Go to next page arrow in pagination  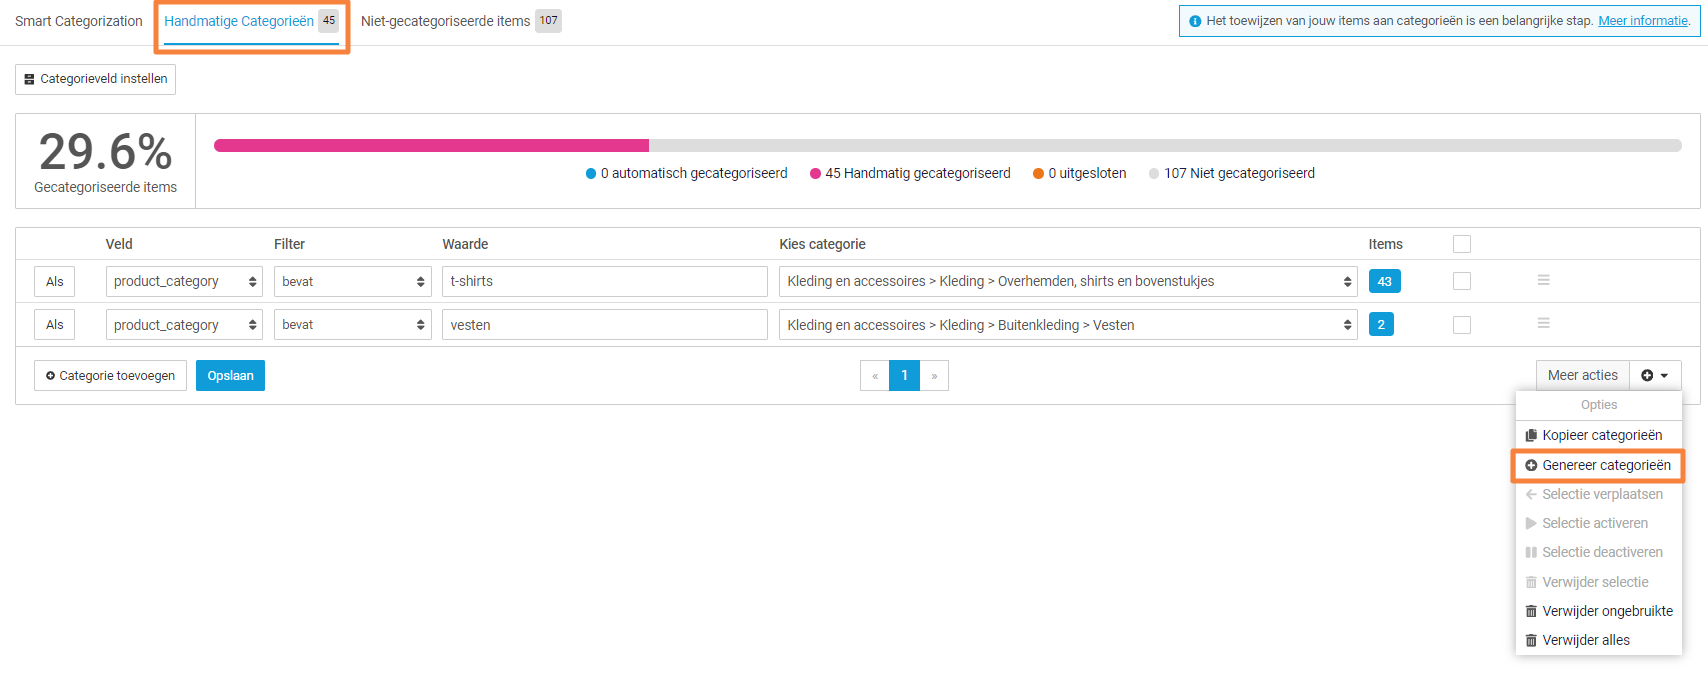934,376
